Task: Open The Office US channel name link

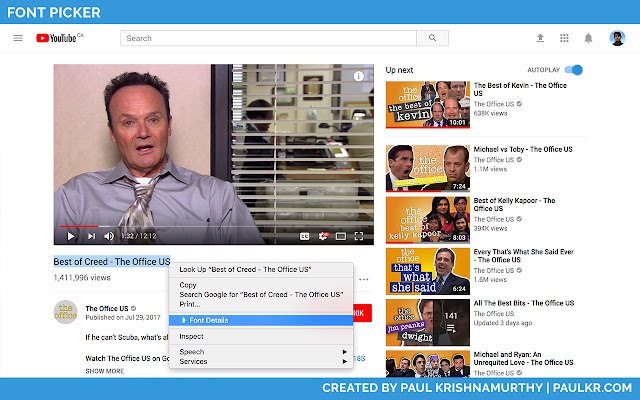Action: 107,309
